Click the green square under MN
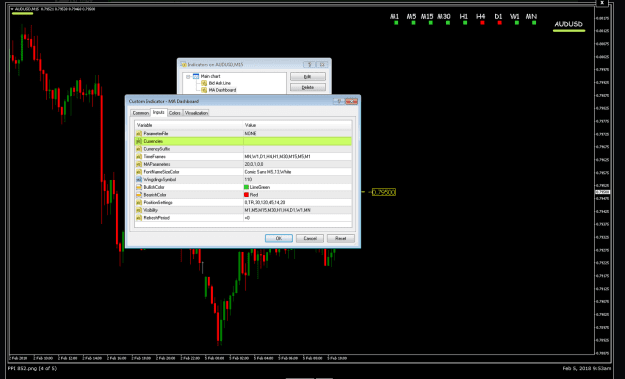Viewport: 625px width, 379px height. click(534, 23)
